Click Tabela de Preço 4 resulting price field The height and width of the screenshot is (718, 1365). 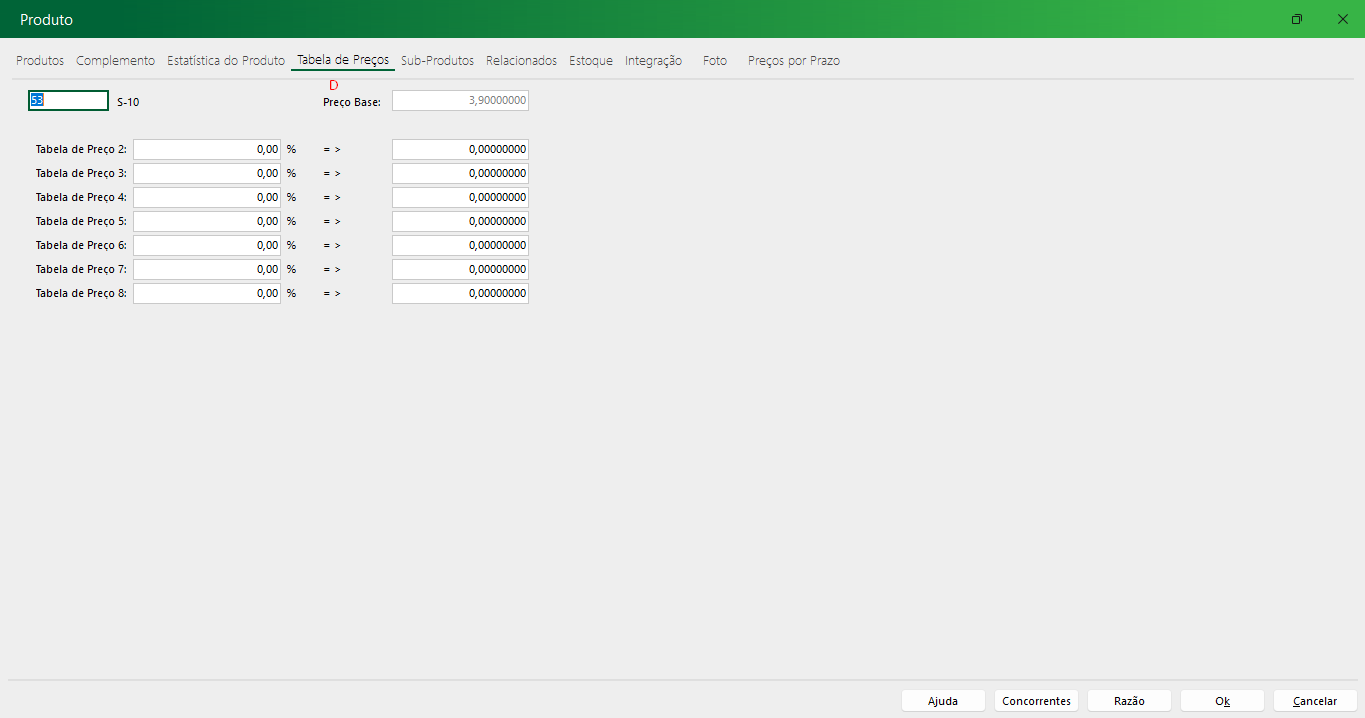[x=460, y=197]
